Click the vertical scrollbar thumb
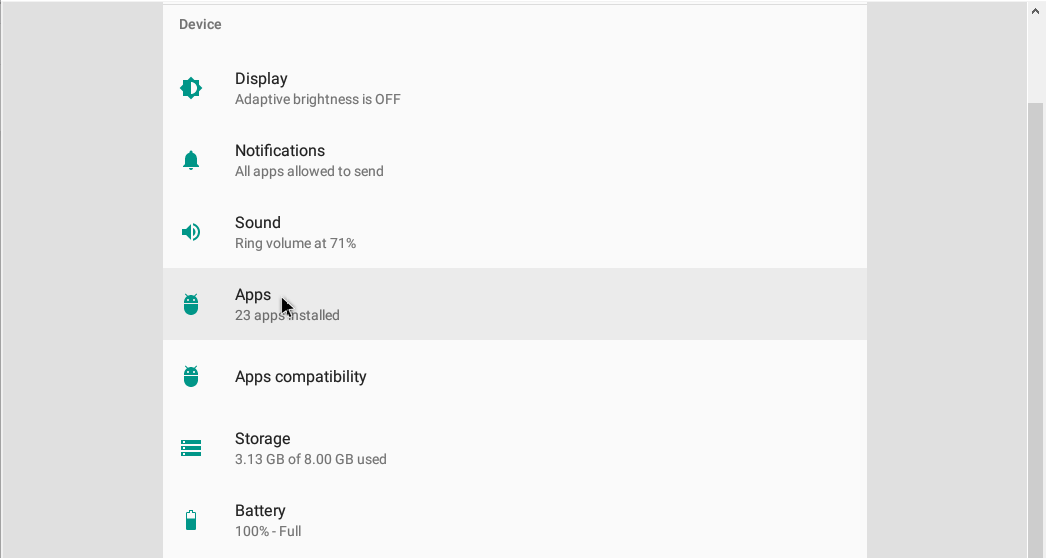The image size is (1046, 558). coord(1035,330)
